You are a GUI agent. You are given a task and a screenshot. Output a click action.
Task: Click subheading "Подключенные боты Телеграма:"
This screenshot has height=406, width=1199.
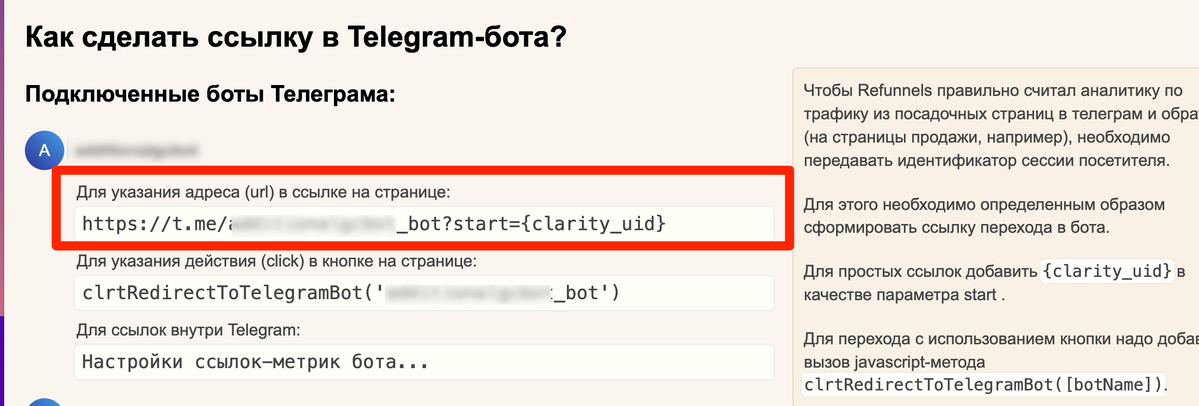tap(210, 96)
